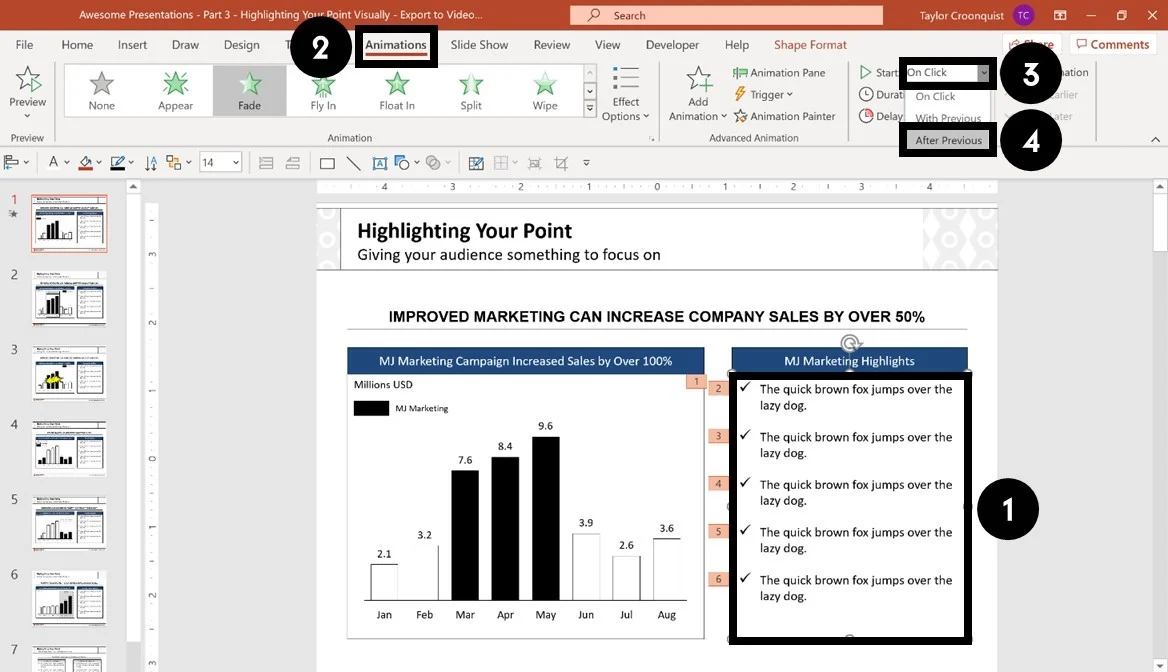Switch to the Insert tab
The height and width of the screenshot is (672, 1168).
(132, 45)
